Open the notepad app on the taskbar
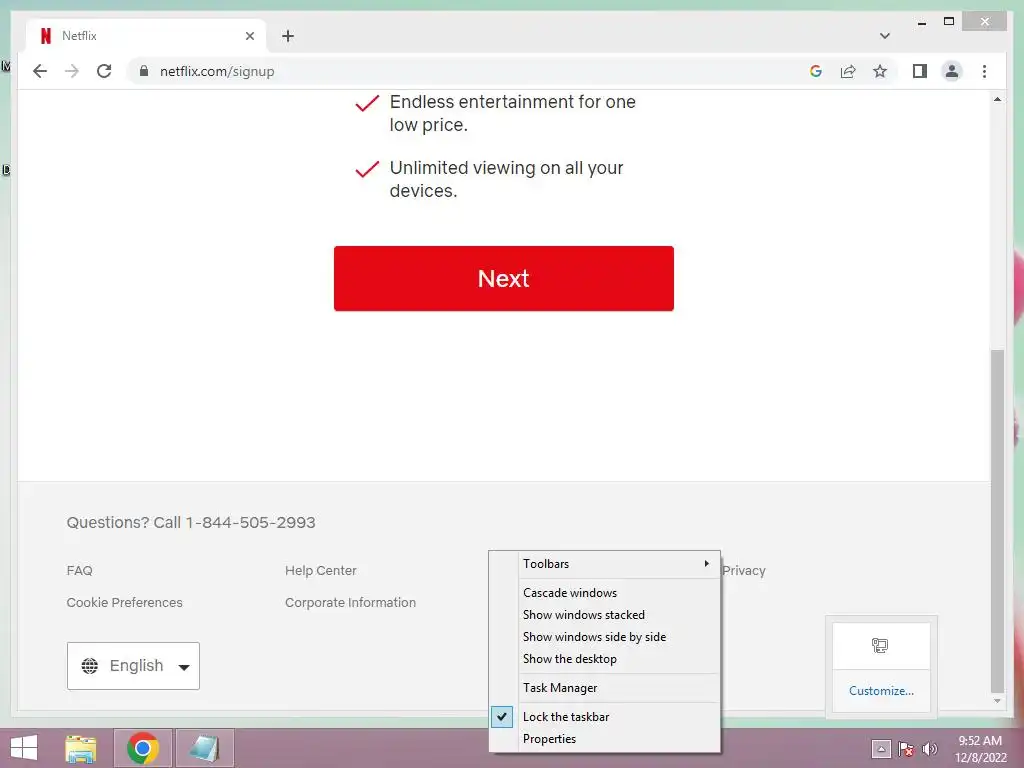 204,748
